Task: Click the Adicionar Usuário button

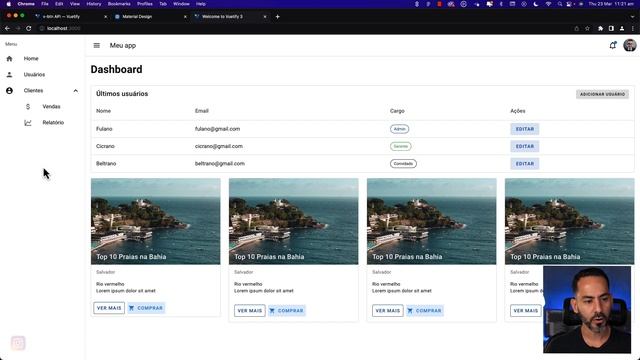Action: (x=602, y=94)
